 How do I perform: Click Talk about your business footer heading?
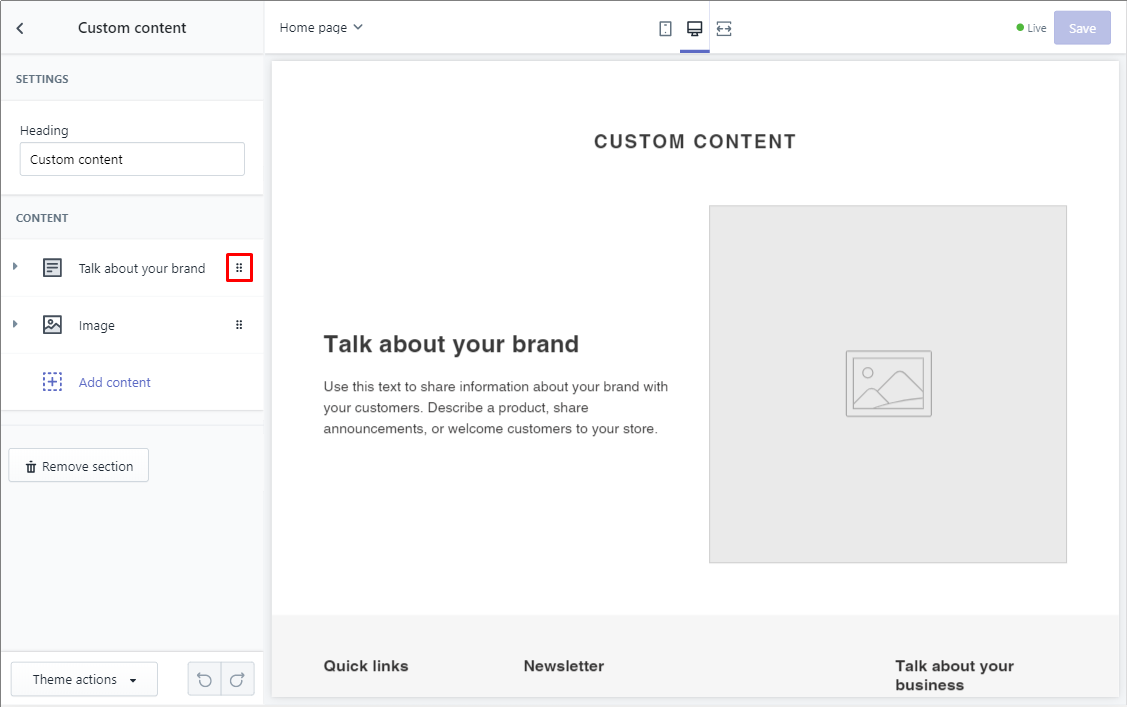(954, 675)
